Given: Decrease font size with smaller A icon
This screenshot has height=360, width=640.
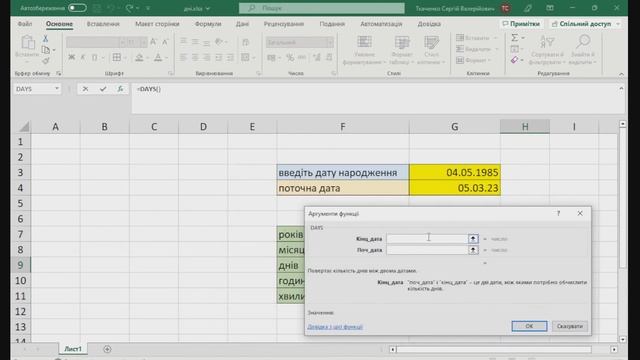Looking at the screenshot, I should (x=165, y=42).
